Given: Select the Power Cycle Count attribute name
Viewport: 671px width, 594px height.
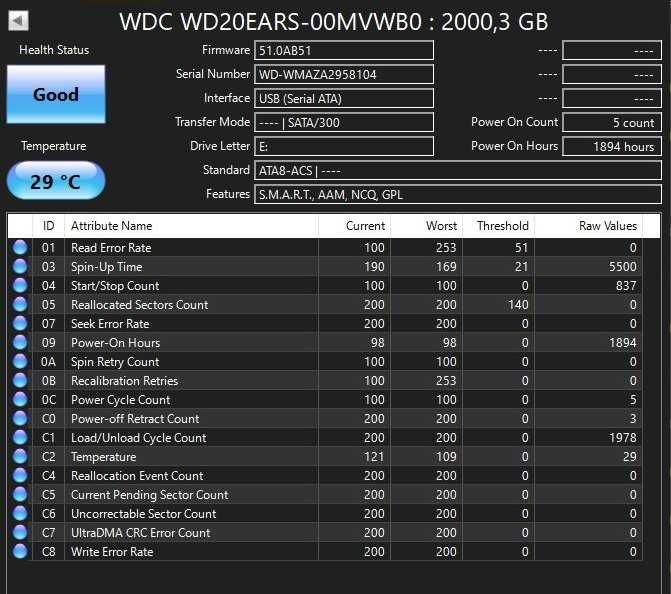Looking at the screenshot, I should click(121, 400).
